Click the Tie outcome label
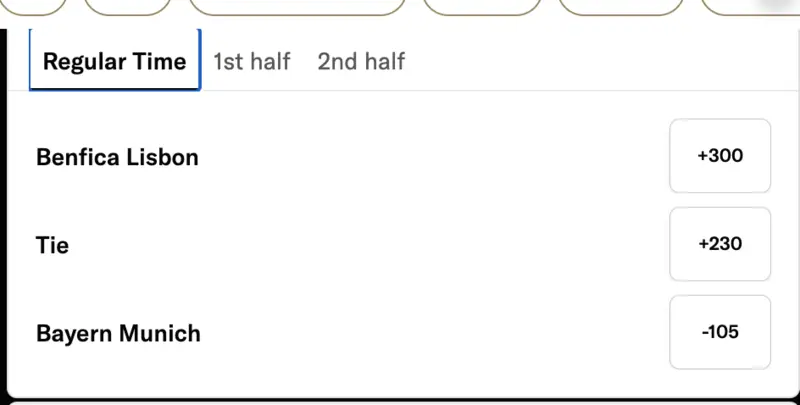The image size is (800, 405). pos(52,245)
